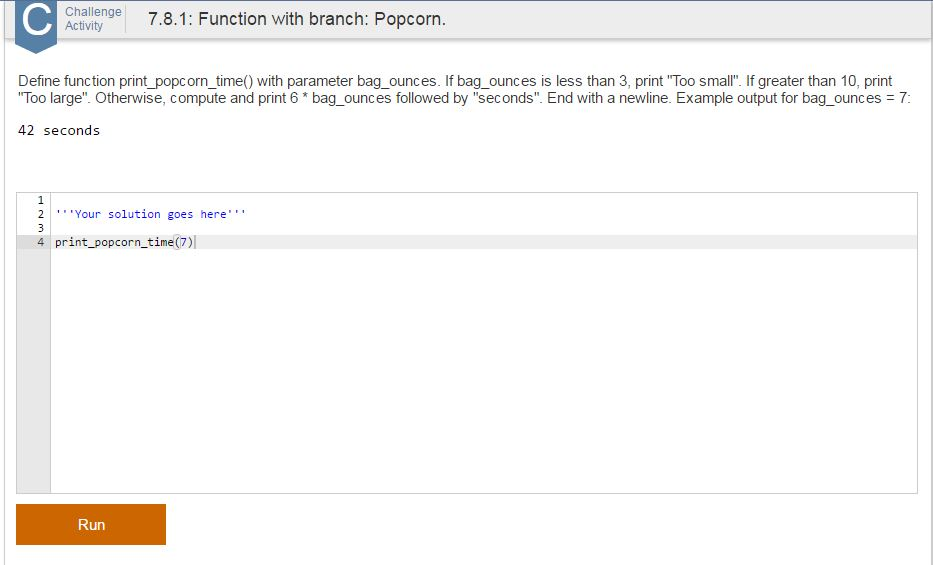Click code line 1 in editor
Screen dimensions: 933x565
pyautogui.click(x=484, y=200)
